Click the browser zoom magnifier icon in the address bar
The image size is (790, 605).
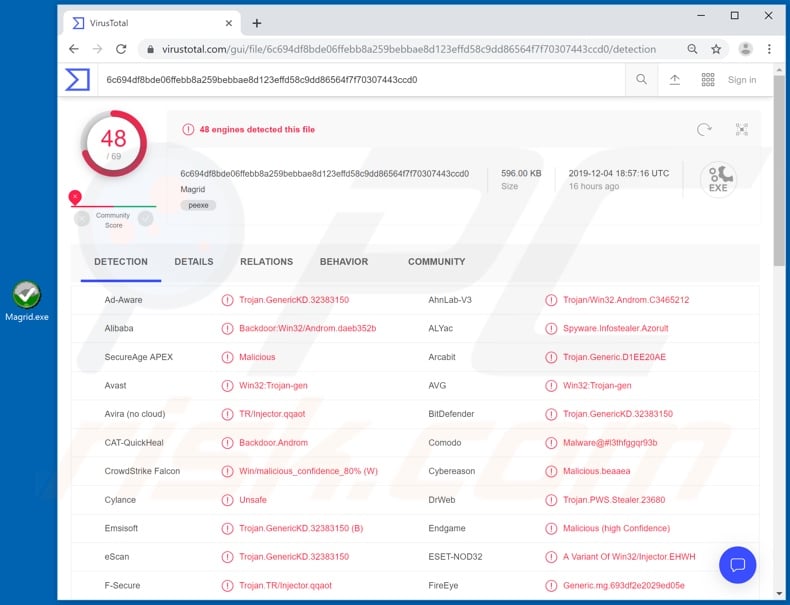692,49
